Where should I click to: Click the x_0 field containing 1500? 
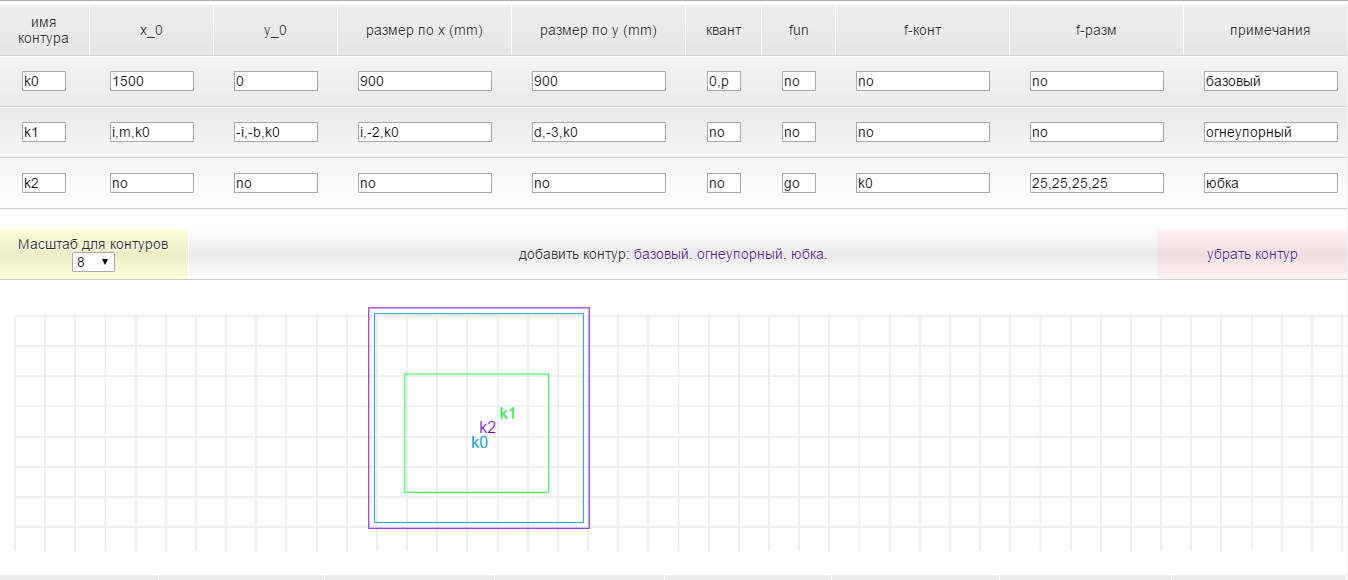[x=152, y=81]
